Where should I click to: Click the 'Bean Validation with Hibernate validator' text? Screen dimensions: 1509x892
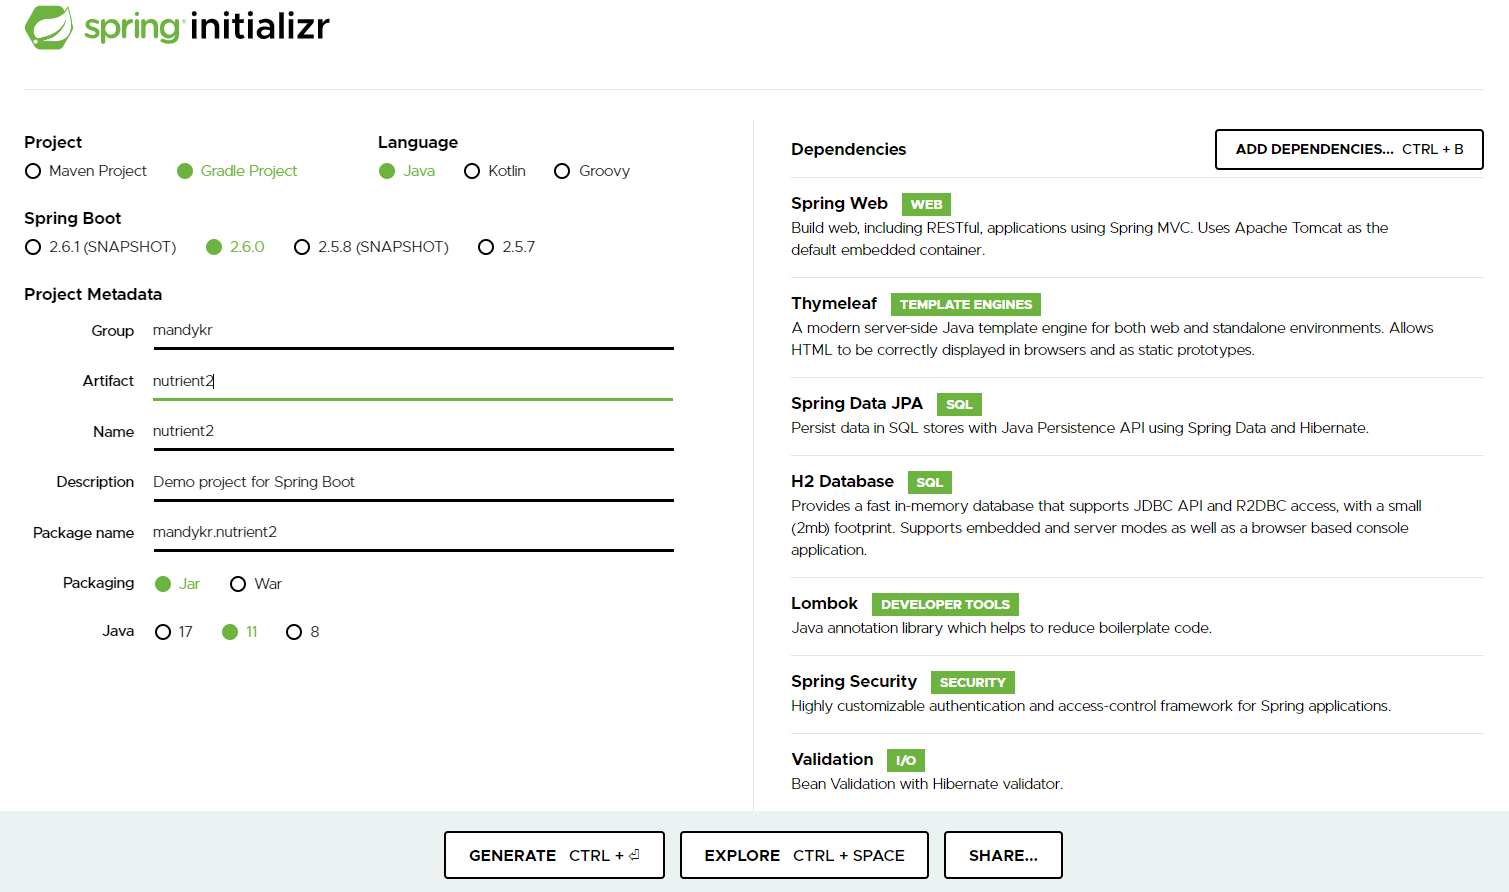927,784
